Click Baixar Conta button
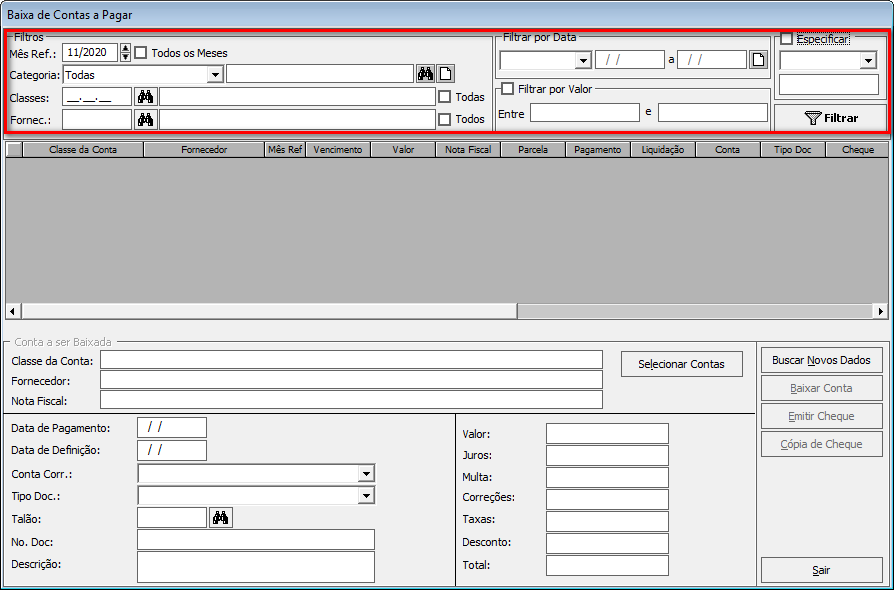894x590 pixels. [x=822, y=388]
